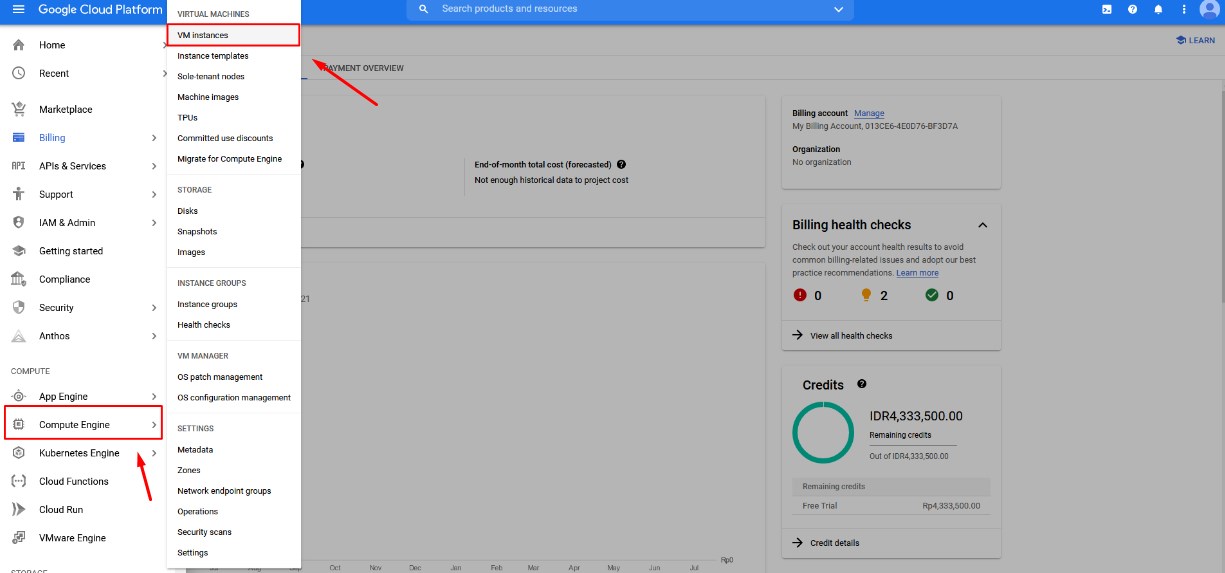Open Health checks entry

233,325
